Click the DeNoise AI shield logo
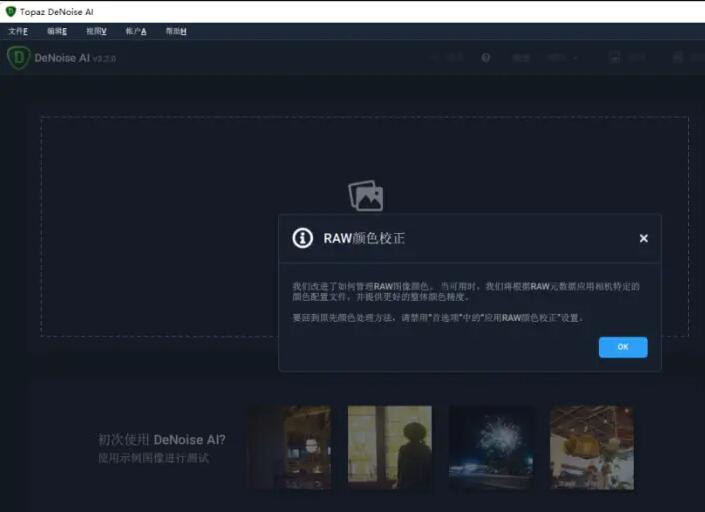This screenshot has width=705, height=512. (x=18, y=58)
